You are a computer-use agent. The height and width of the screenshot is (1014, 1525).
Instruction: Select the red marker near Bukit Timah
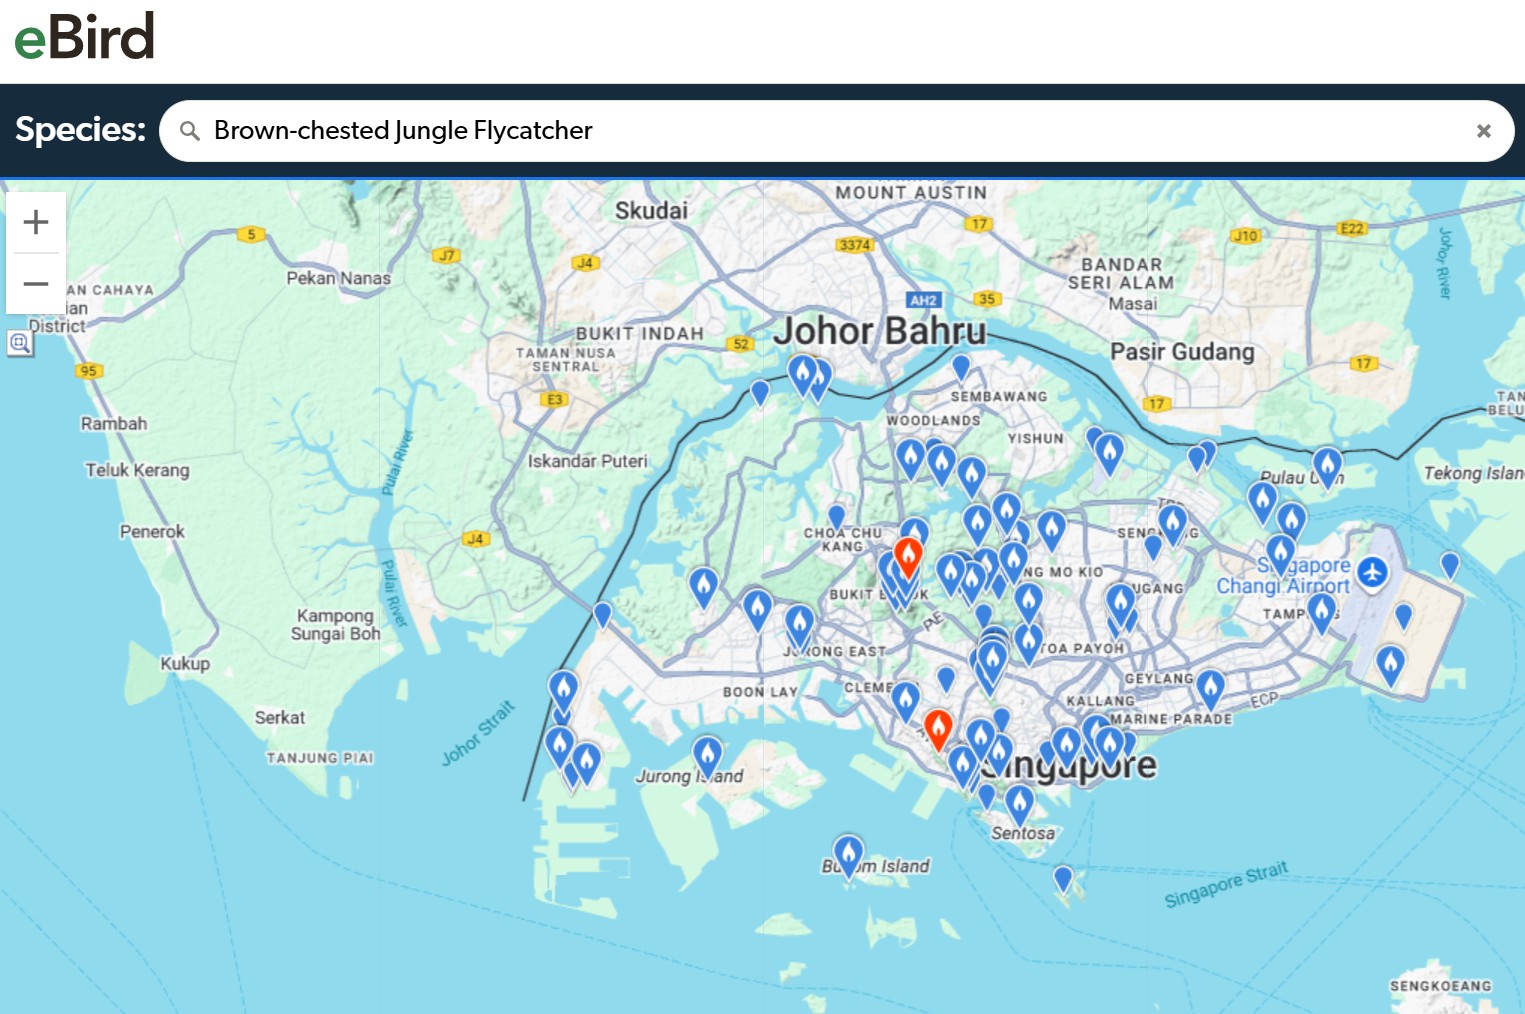(907, 555)
